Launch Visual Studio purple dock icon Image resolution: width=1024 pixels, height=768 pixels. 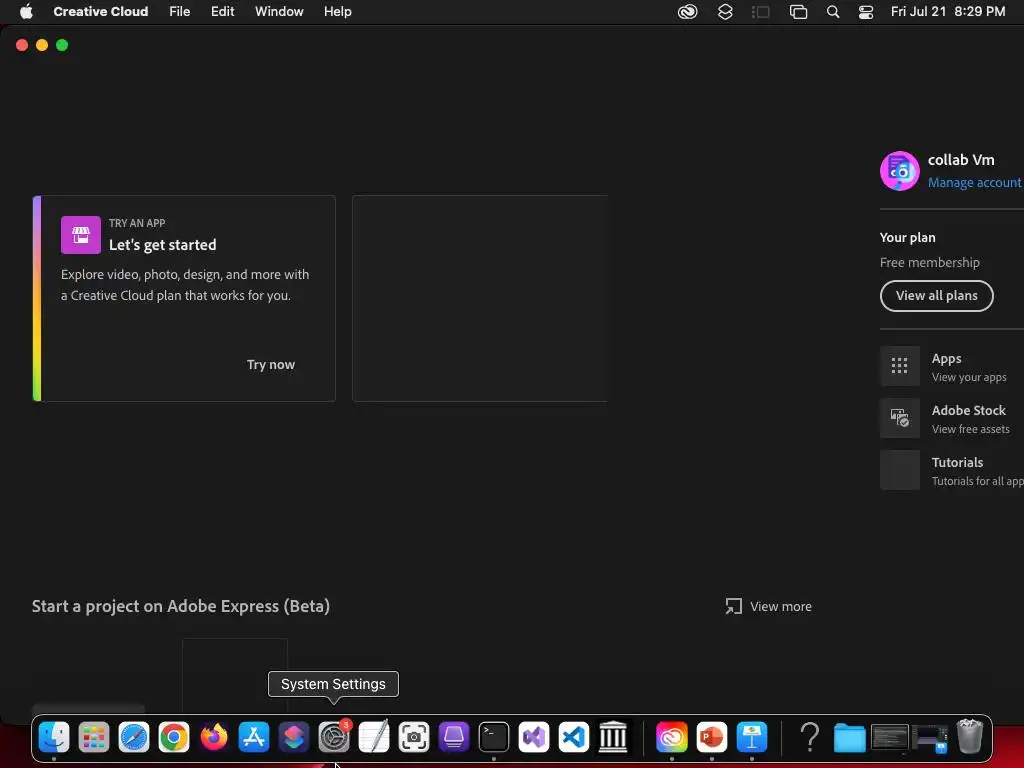(x=534, y=737)
